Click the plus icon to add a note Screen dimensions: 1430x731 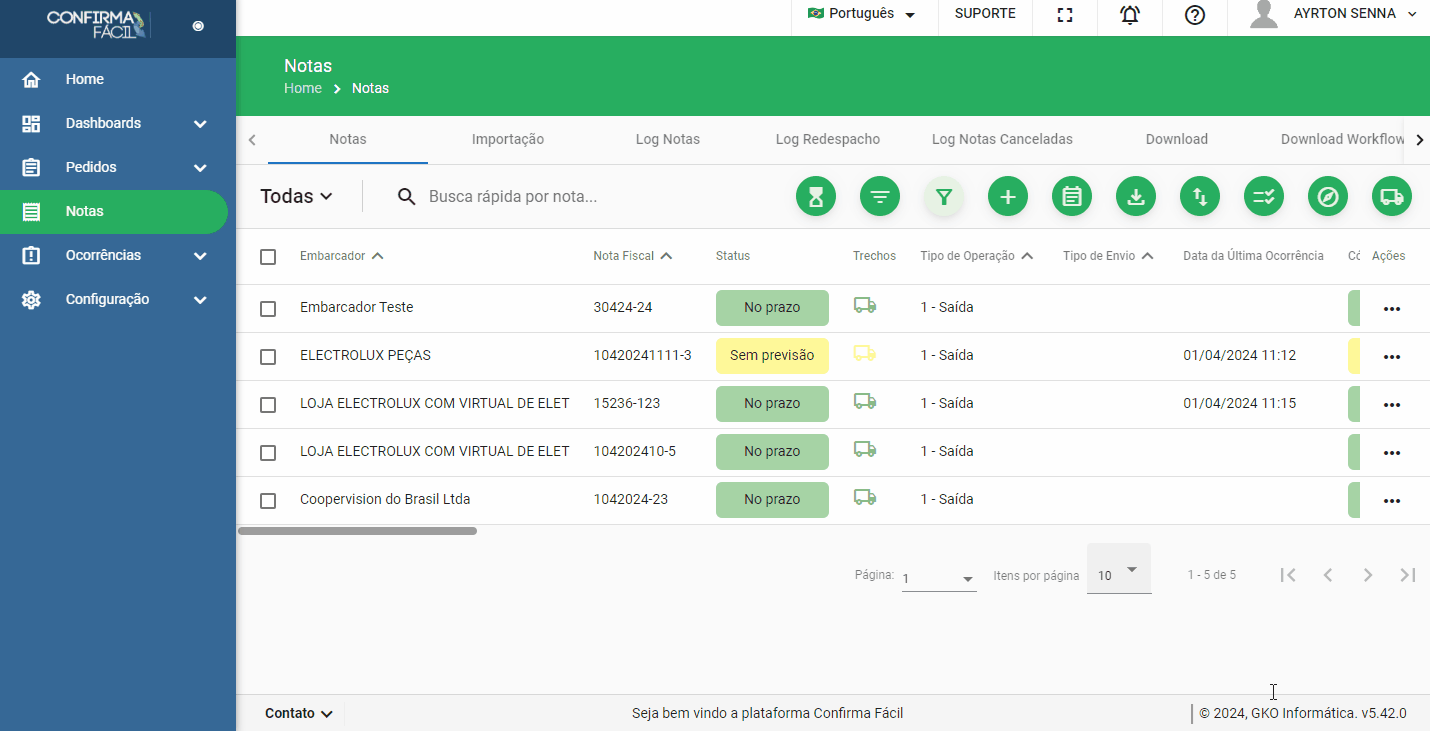(x=1008, y=197)
